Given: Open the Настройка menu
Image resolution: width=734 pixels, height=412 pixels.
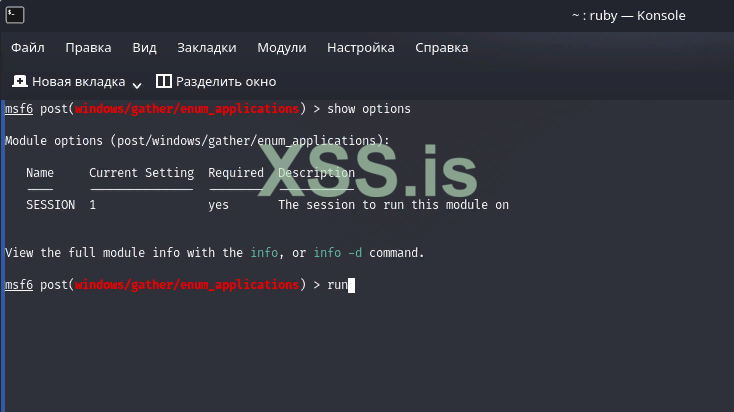Looking at the screenshot, I should point(361,48).
